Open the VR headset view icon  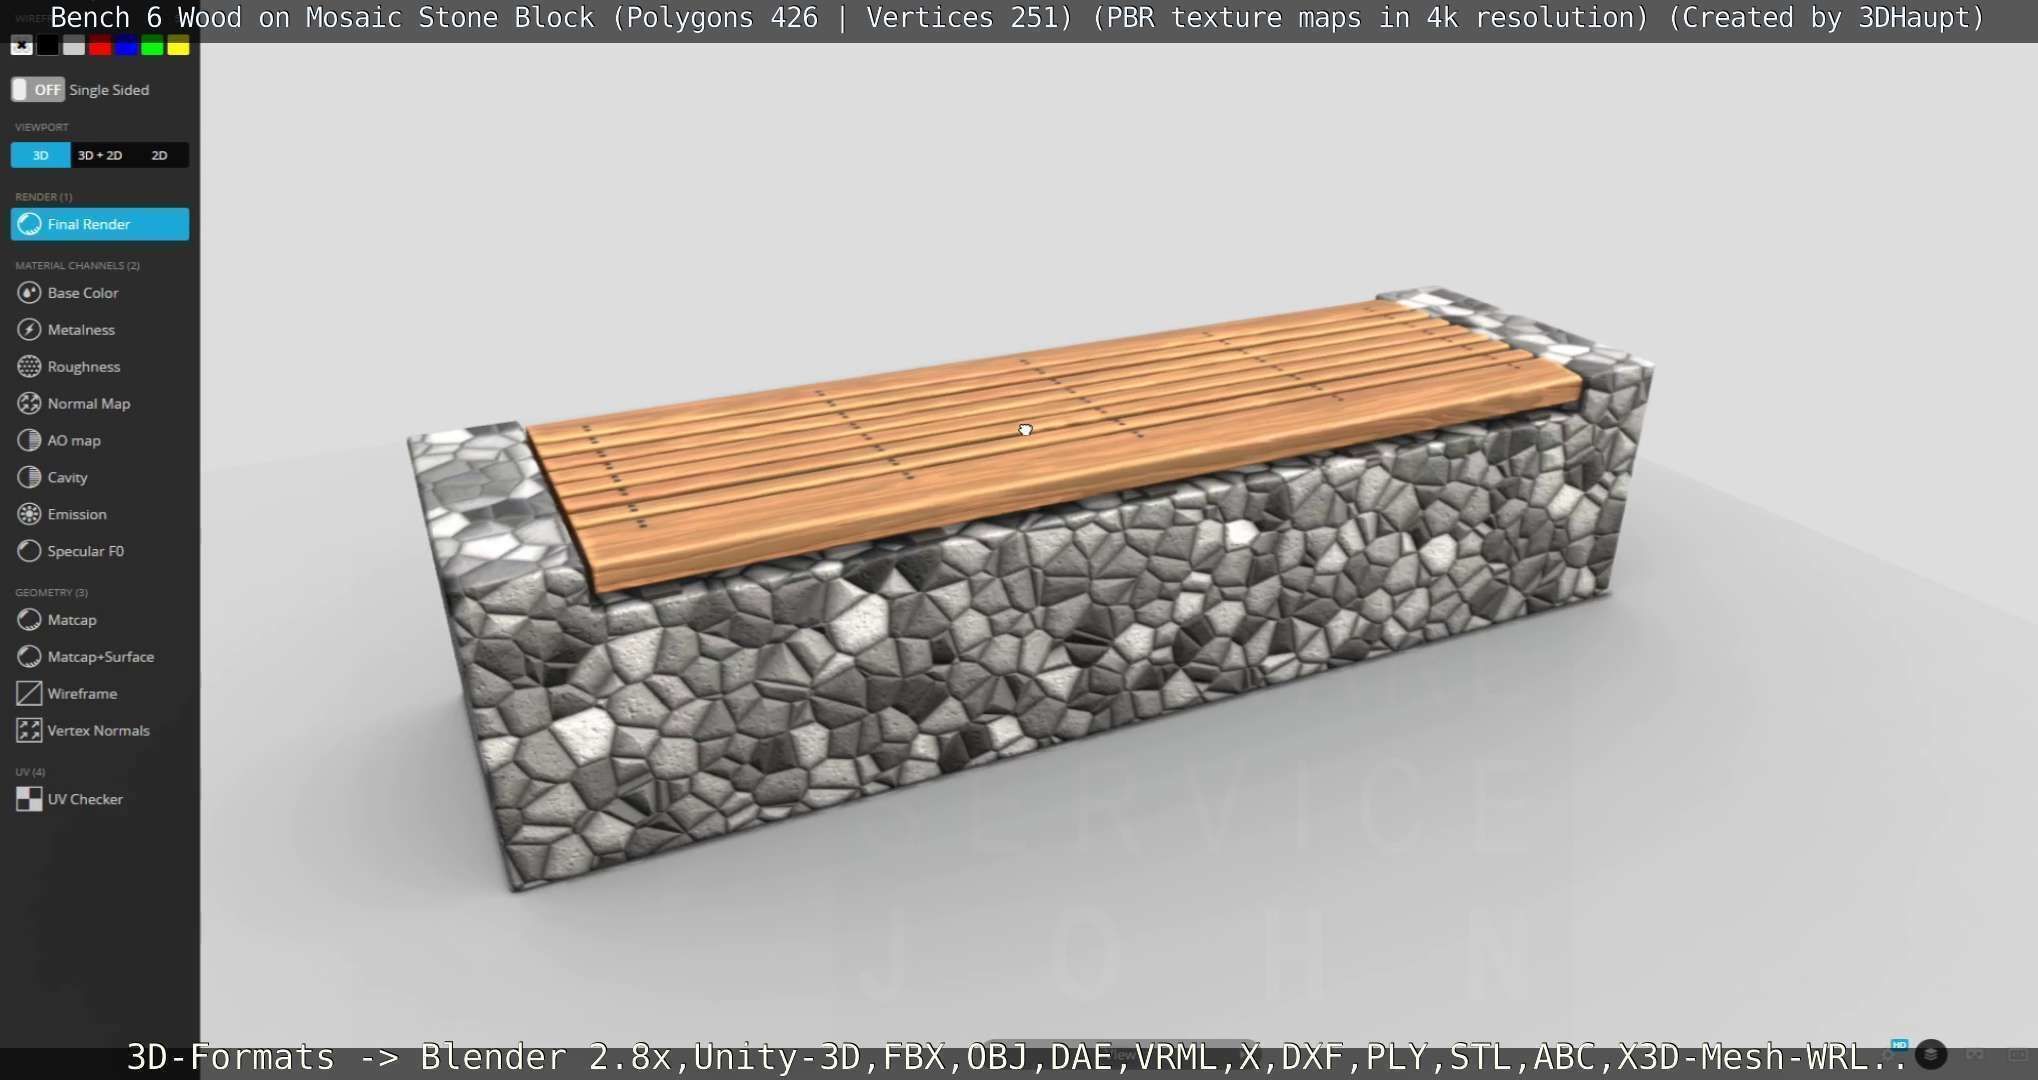coord(1975,1055)
